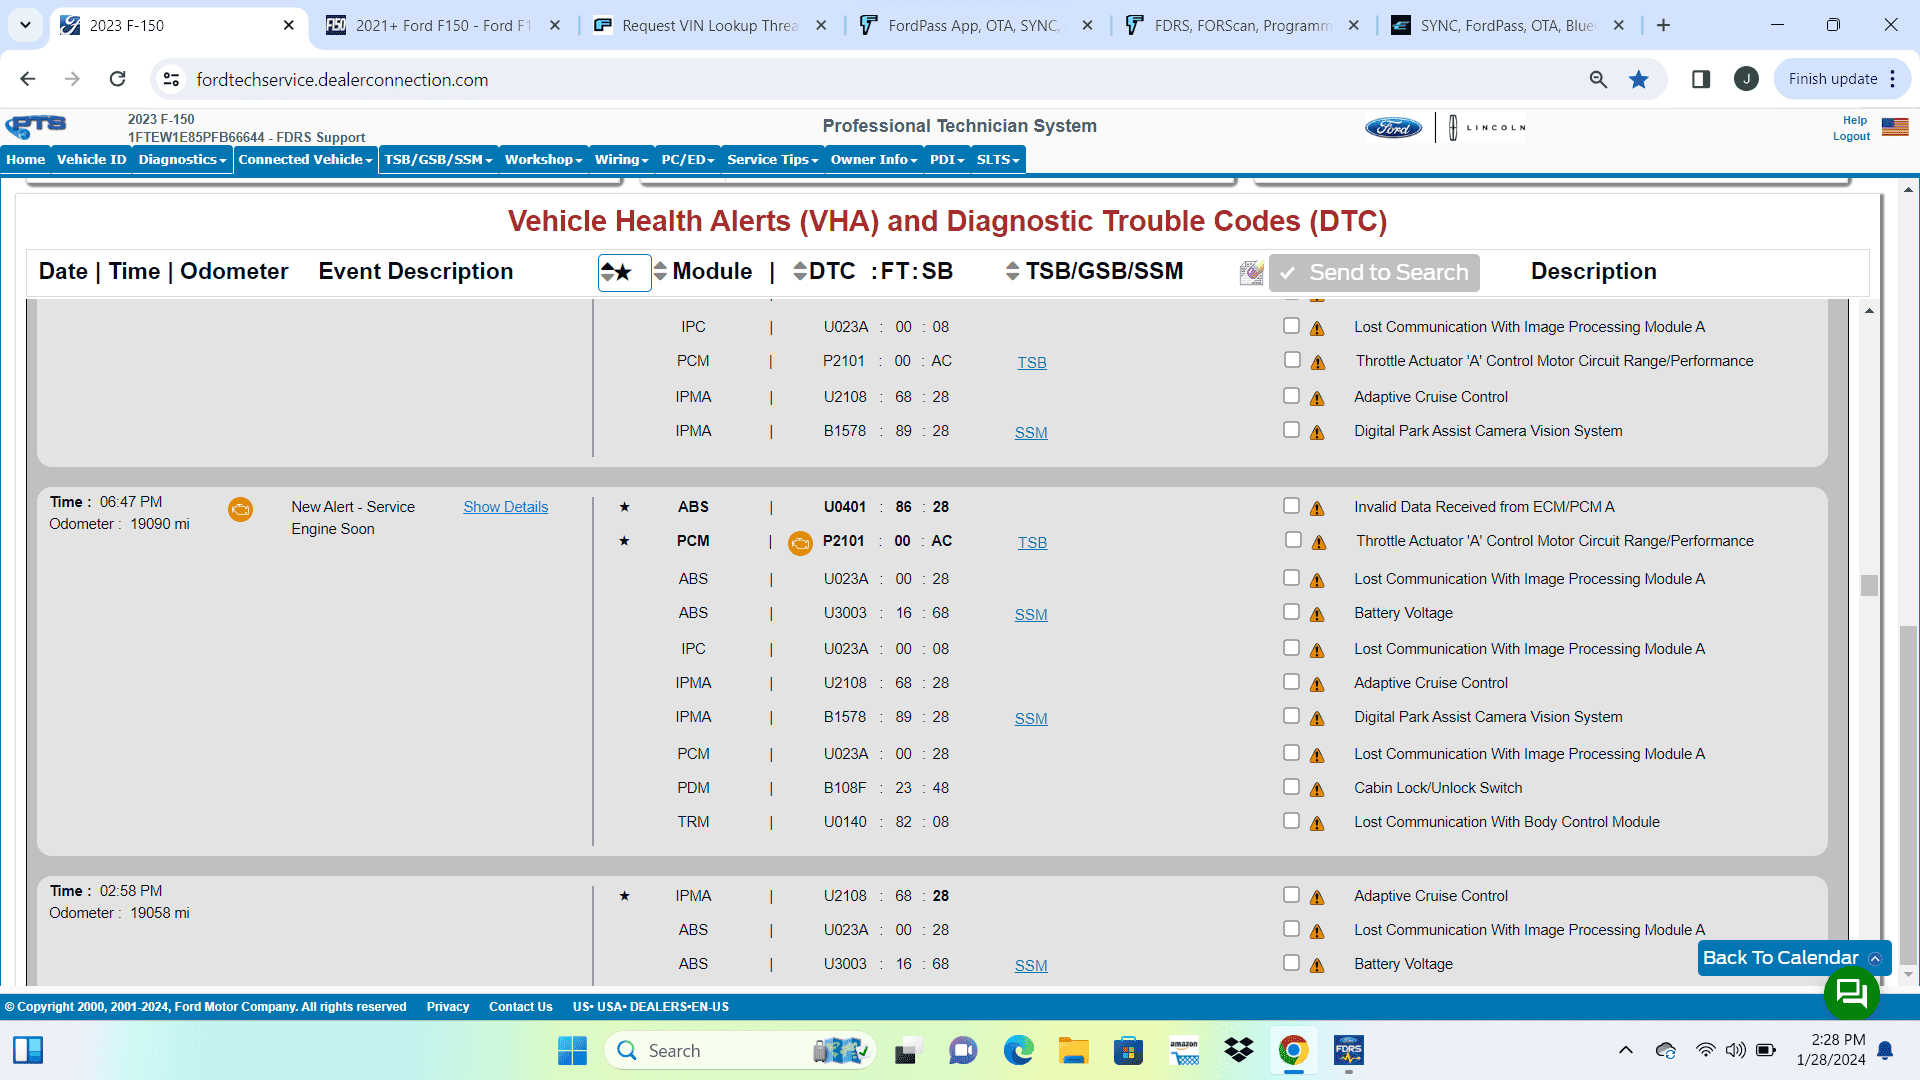Screen dimensions: 1920x1080
Task: Click orange engine icon next to PCM P2101
Action: point(800,543)
